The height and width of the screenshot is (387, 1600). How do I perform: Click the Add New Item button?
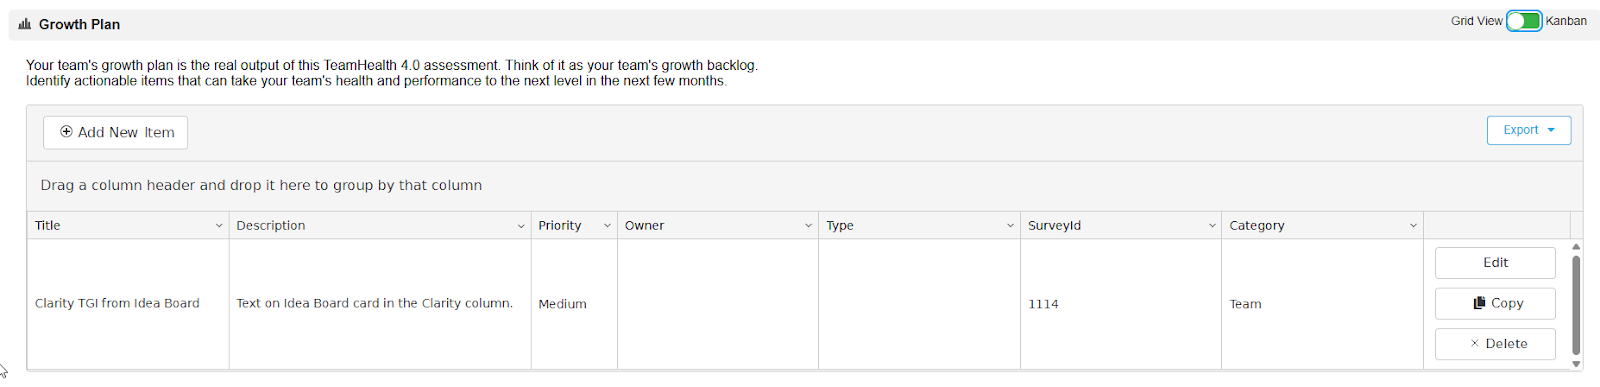pos(116,132)
